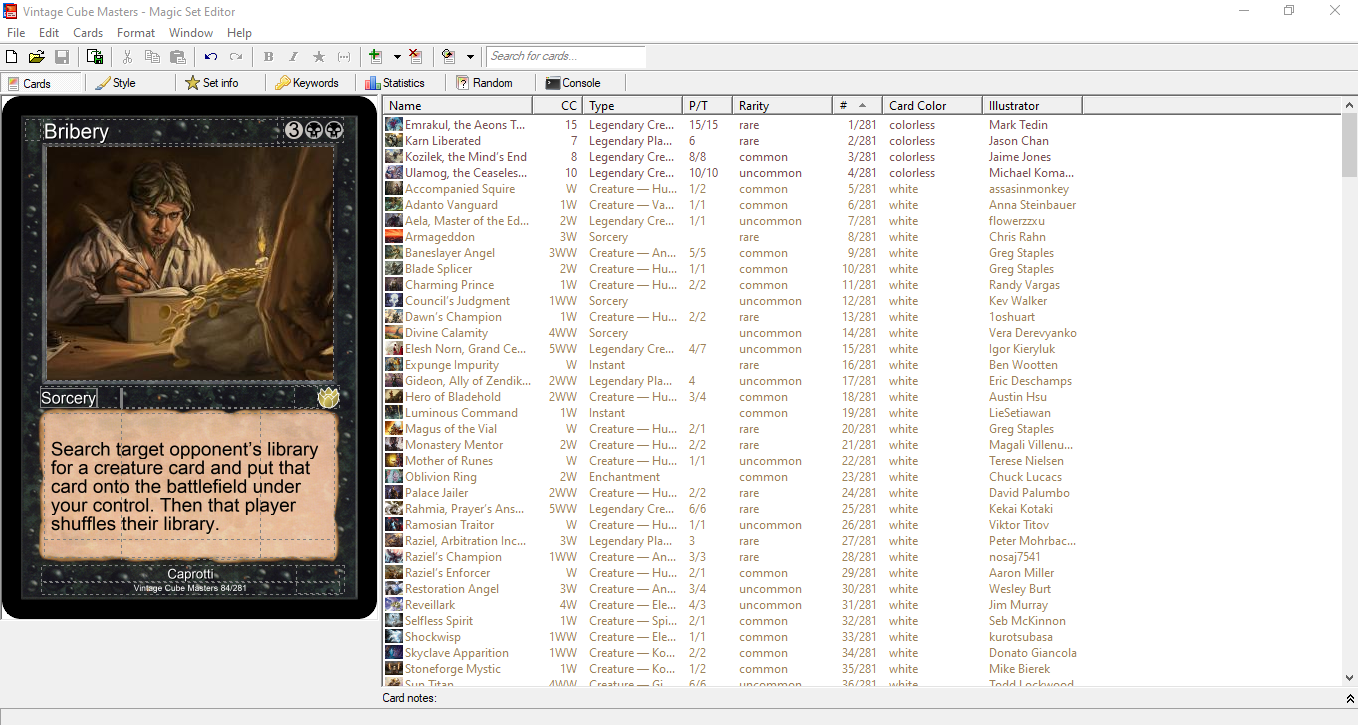Screen dimensions: 1358x725
Task: Sort list by Type column header
Action: 633,105
